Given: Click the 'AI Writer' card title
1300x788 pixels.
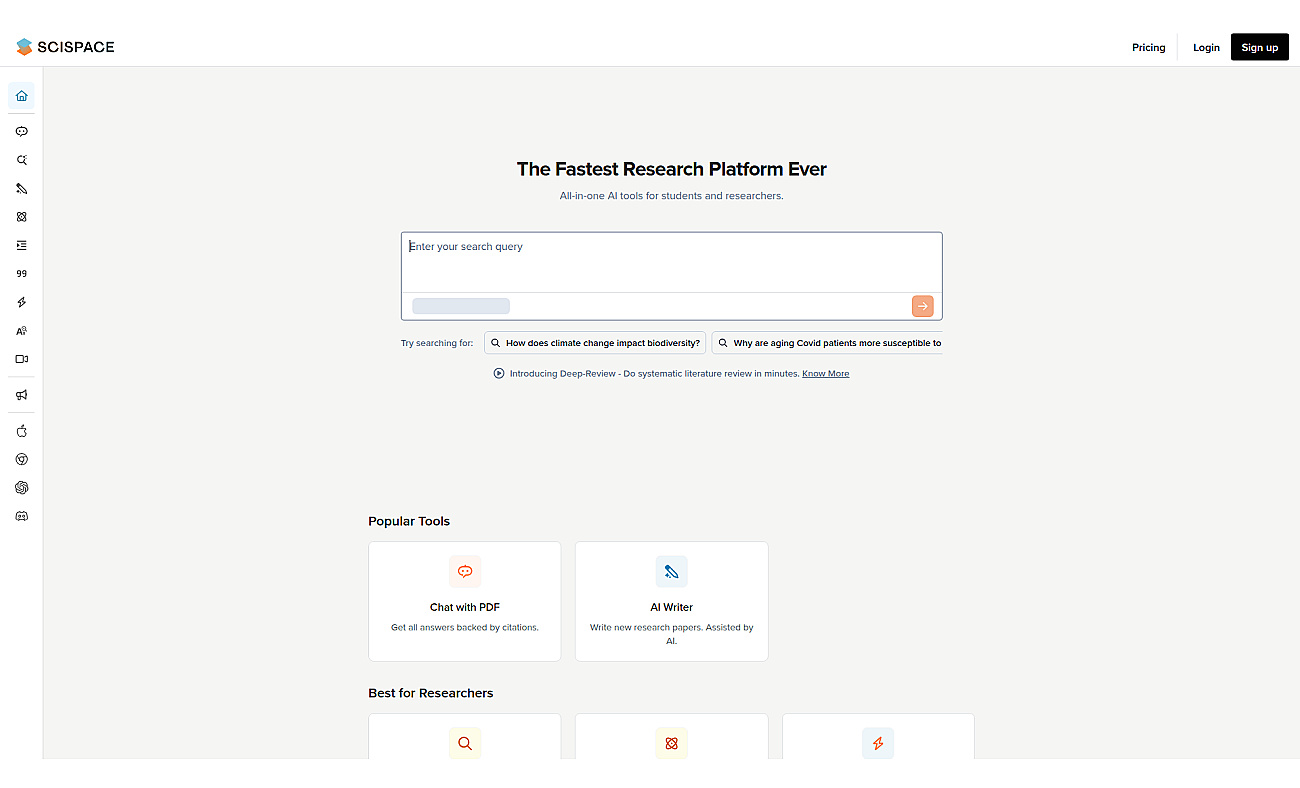Looking at the screenshot, I should (672, 607).
